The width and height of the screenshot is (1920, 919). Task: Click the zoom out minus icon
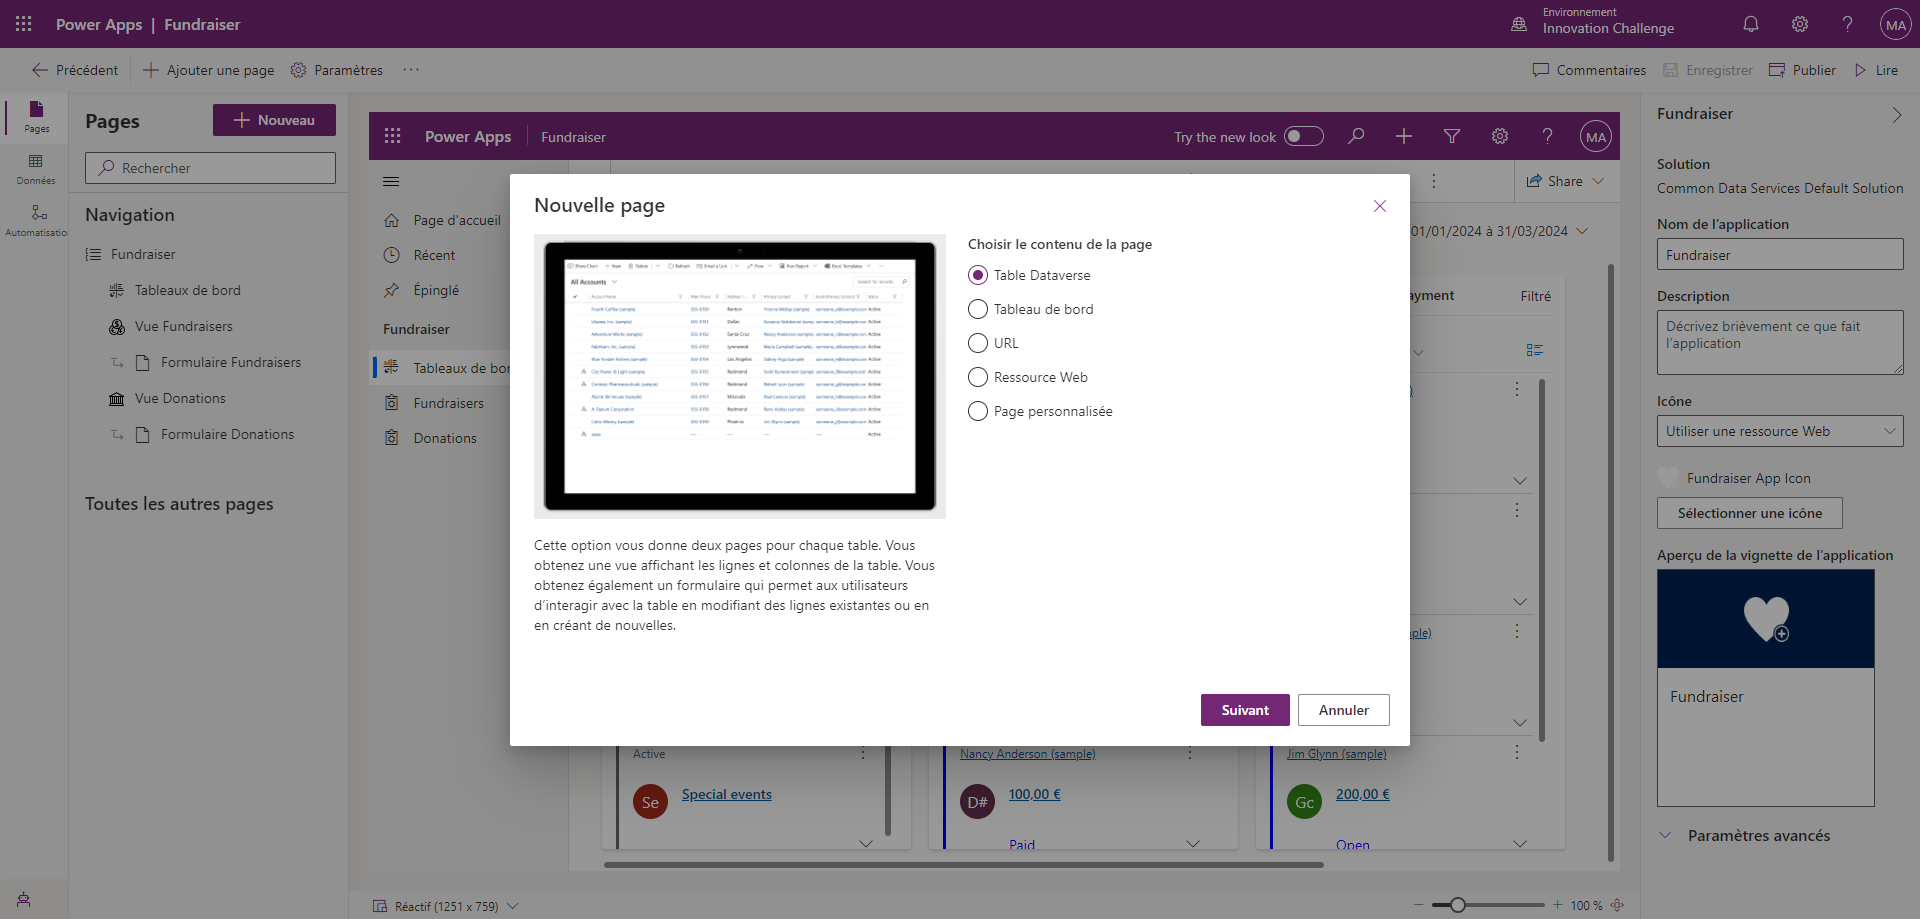1418,905
